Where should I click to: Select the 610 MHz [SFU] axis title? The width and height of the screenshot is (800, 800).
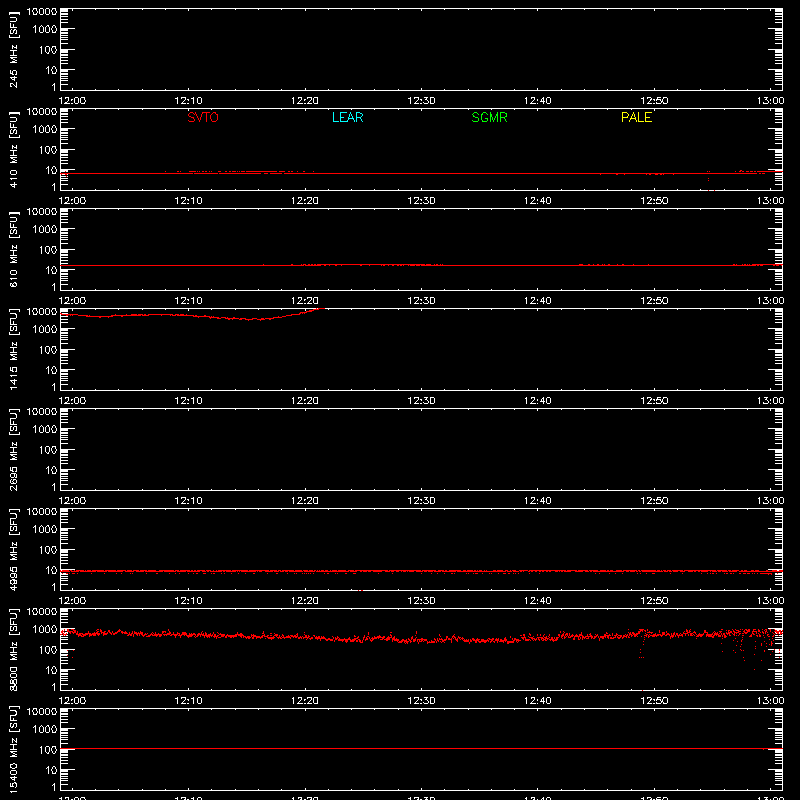pyautogui.click(x=14, y=249)
